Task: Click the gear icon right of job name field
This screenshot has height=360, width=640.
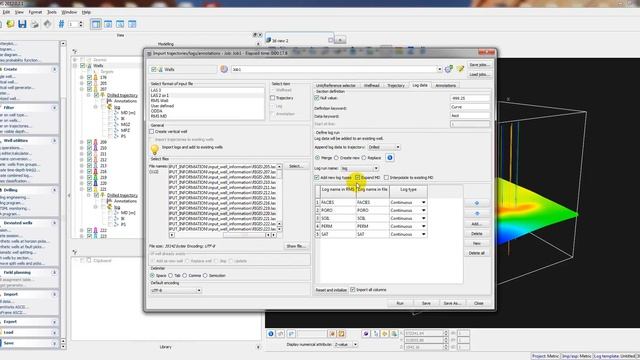Action: click(449, 69)
